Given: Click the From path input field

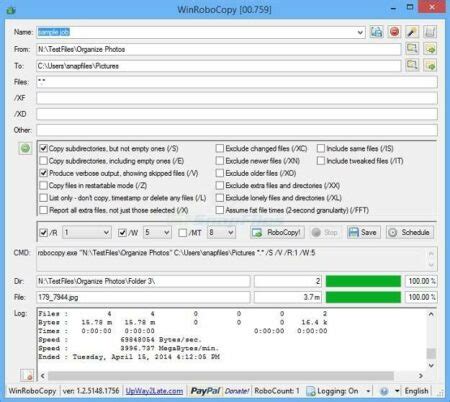Looking at the screenshot, I should click(x=219, y=49).
